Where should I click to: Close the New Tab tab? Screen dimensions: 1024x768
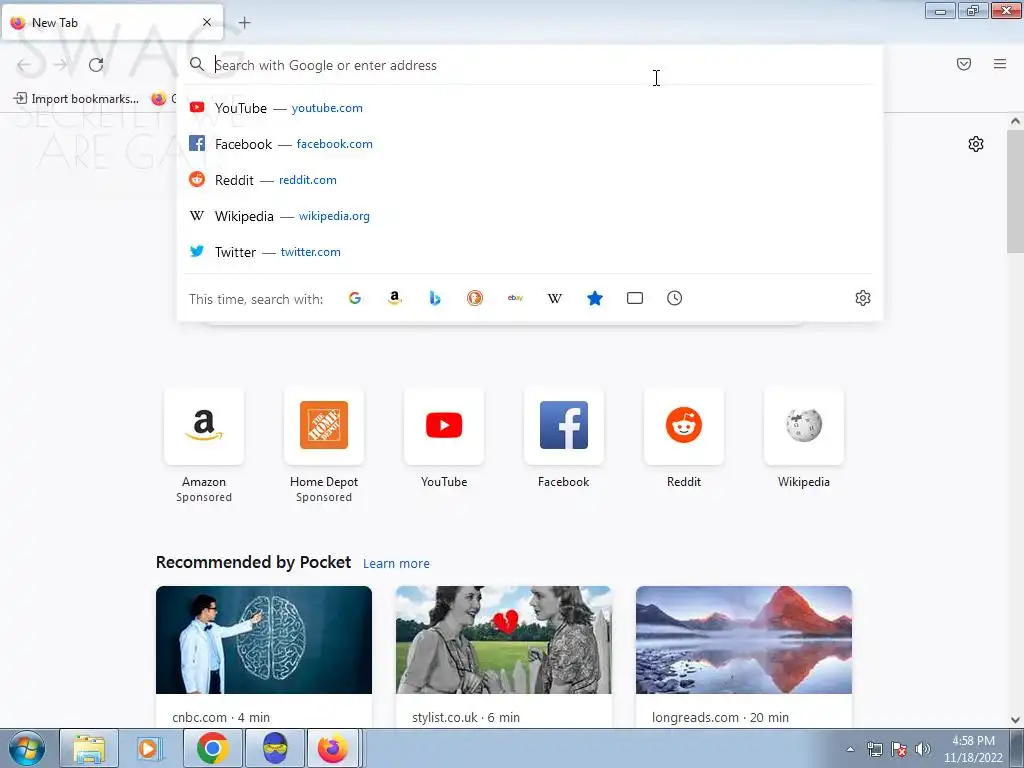pyautogui.click(x=207, y=22)
